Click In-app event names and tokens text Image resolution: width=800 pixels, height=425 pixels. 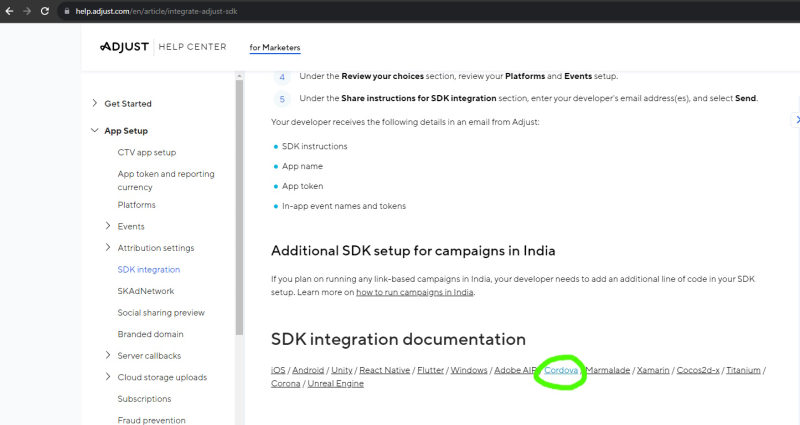[344, 206]
